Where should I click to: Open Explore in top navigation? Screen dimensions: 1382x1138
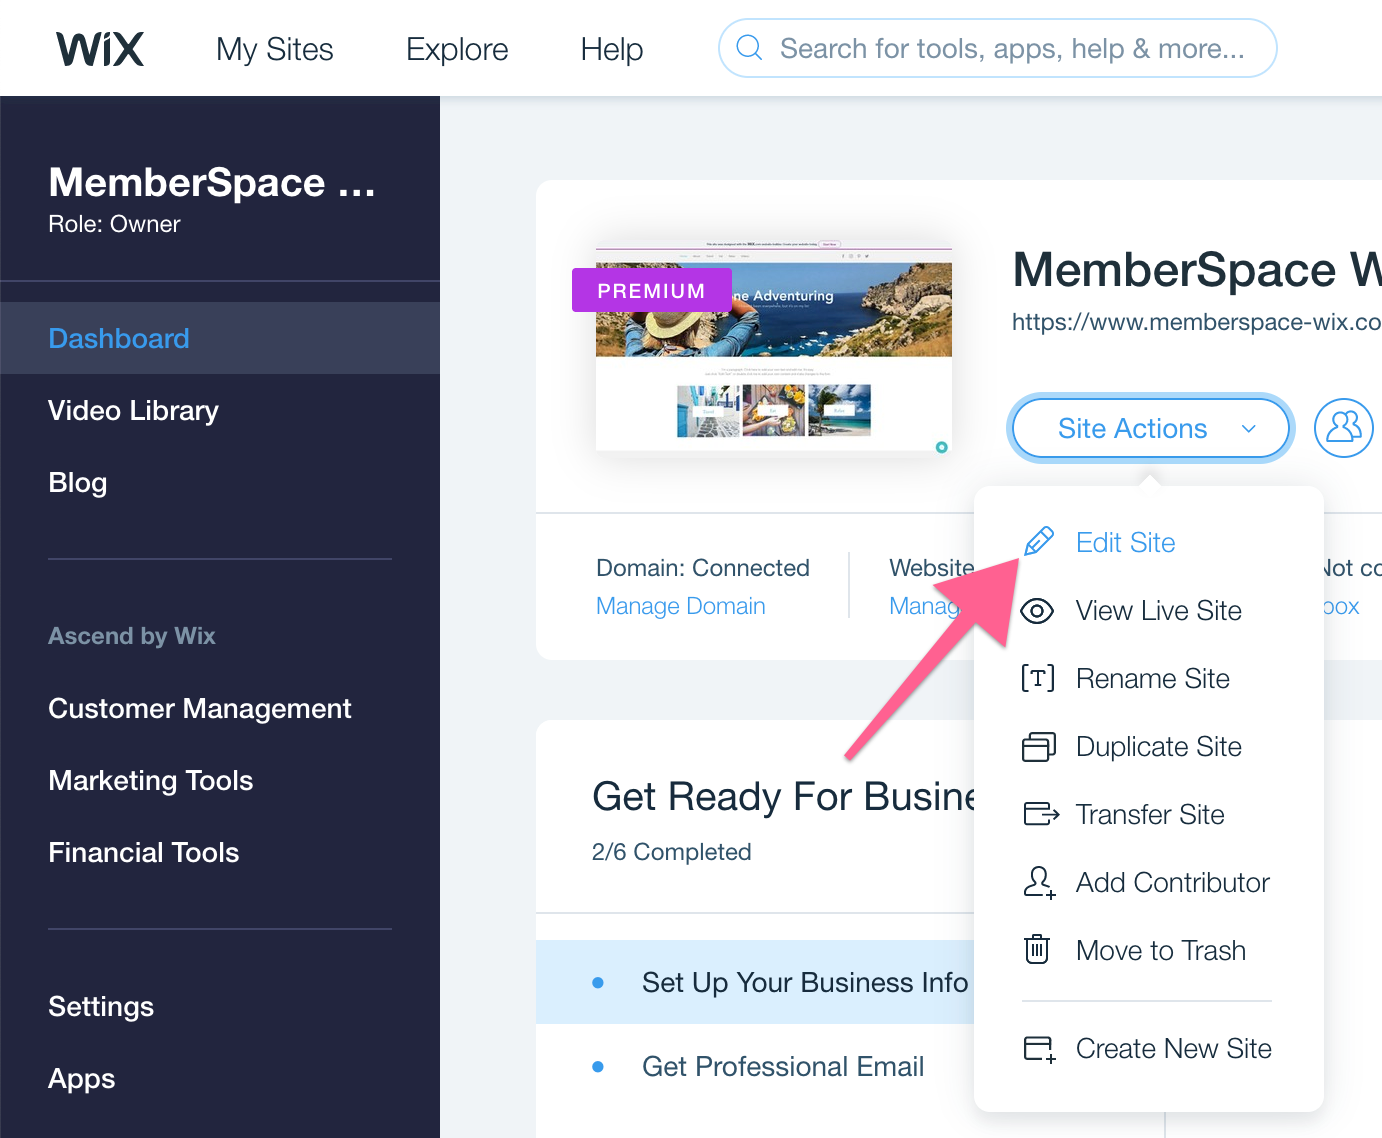457,49
